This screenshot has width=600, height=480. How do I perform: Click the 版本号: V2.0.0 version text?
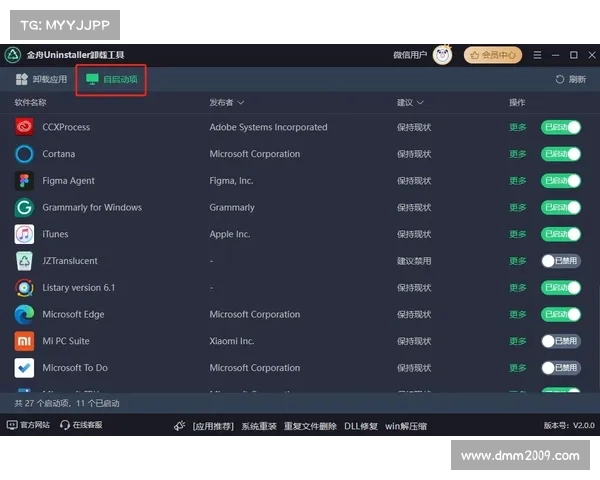[x=569, y=425]
